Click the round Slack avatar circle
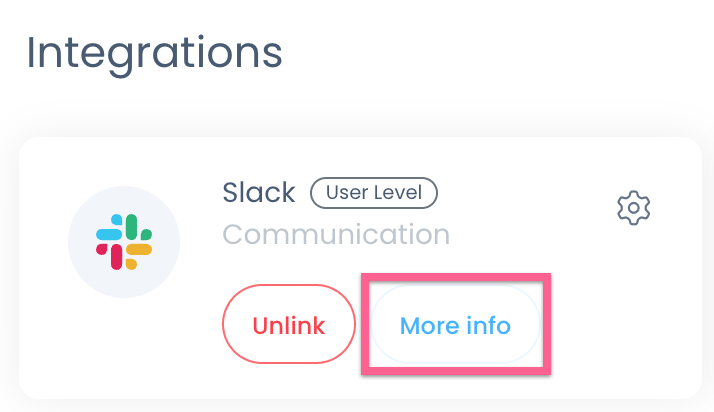 [124, 243]
